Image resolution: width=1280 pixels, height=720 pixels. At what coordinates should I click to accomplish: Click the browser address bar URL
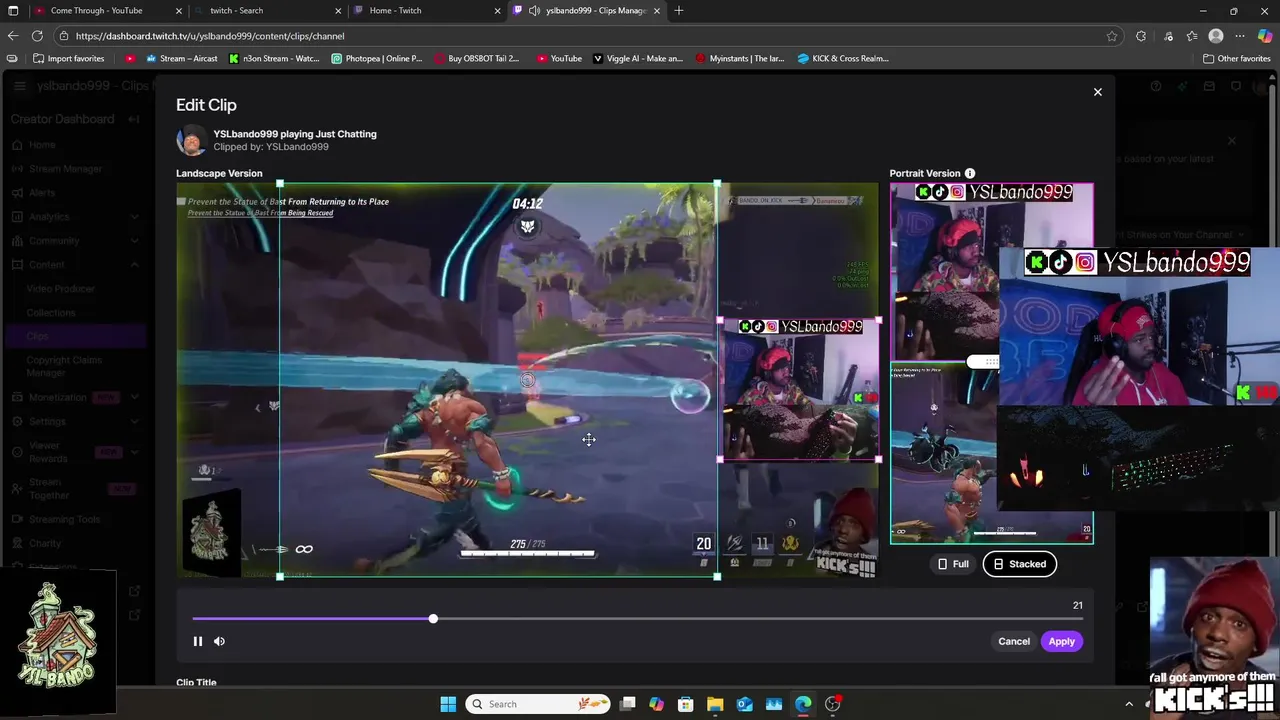pos(210,36)
